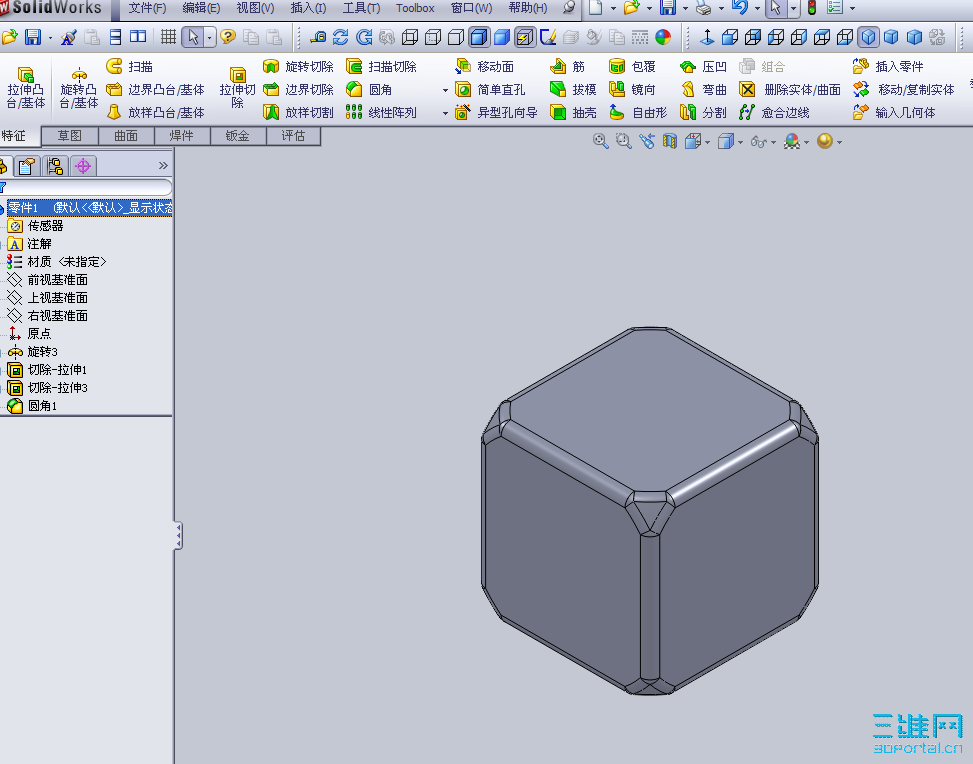Toggle shaded with edges display mode
The height and width of the screenshot is (764, 973).
478,37
